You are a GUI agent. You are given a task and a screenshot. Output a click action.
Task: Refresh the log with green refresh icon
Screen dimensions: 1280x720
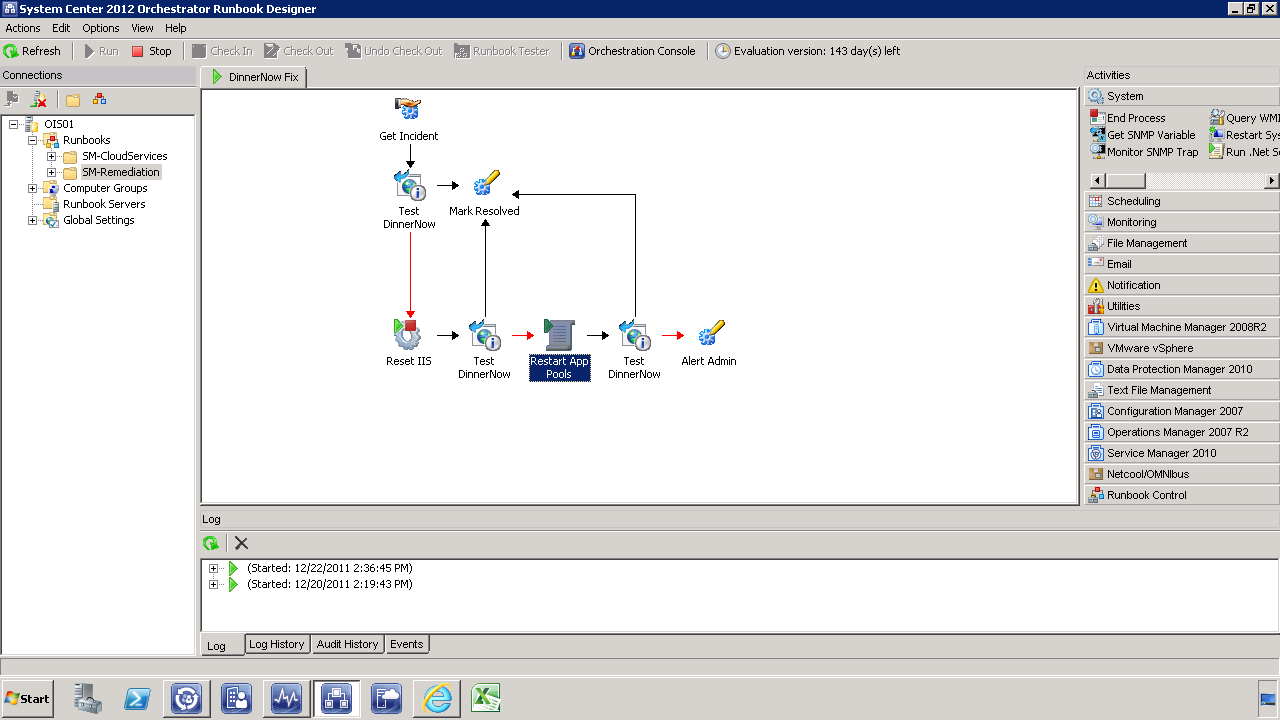(x=211, y=543)
